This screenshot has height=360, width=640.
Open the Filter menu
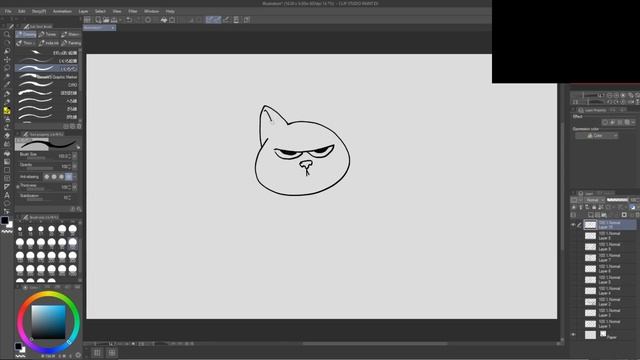tap(133, 11)
